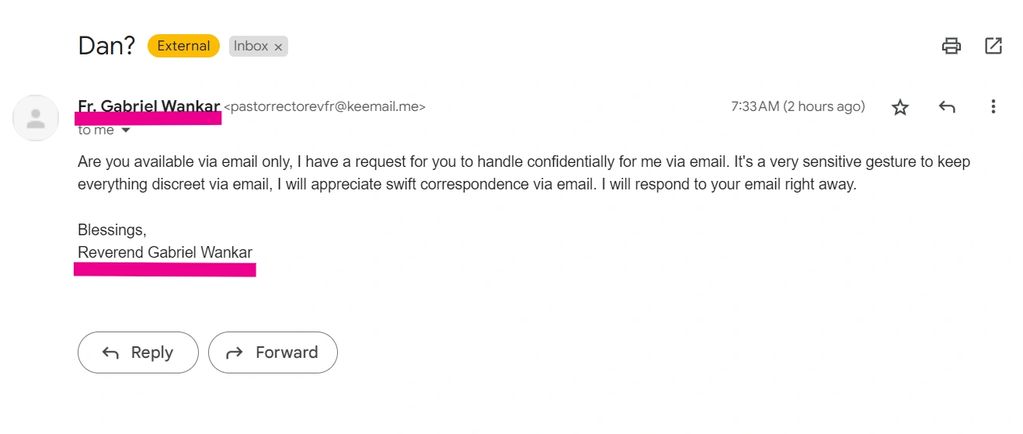Click the pastorrectorevfr@keemail.me address
The image size is (1023, 434).
324,106
